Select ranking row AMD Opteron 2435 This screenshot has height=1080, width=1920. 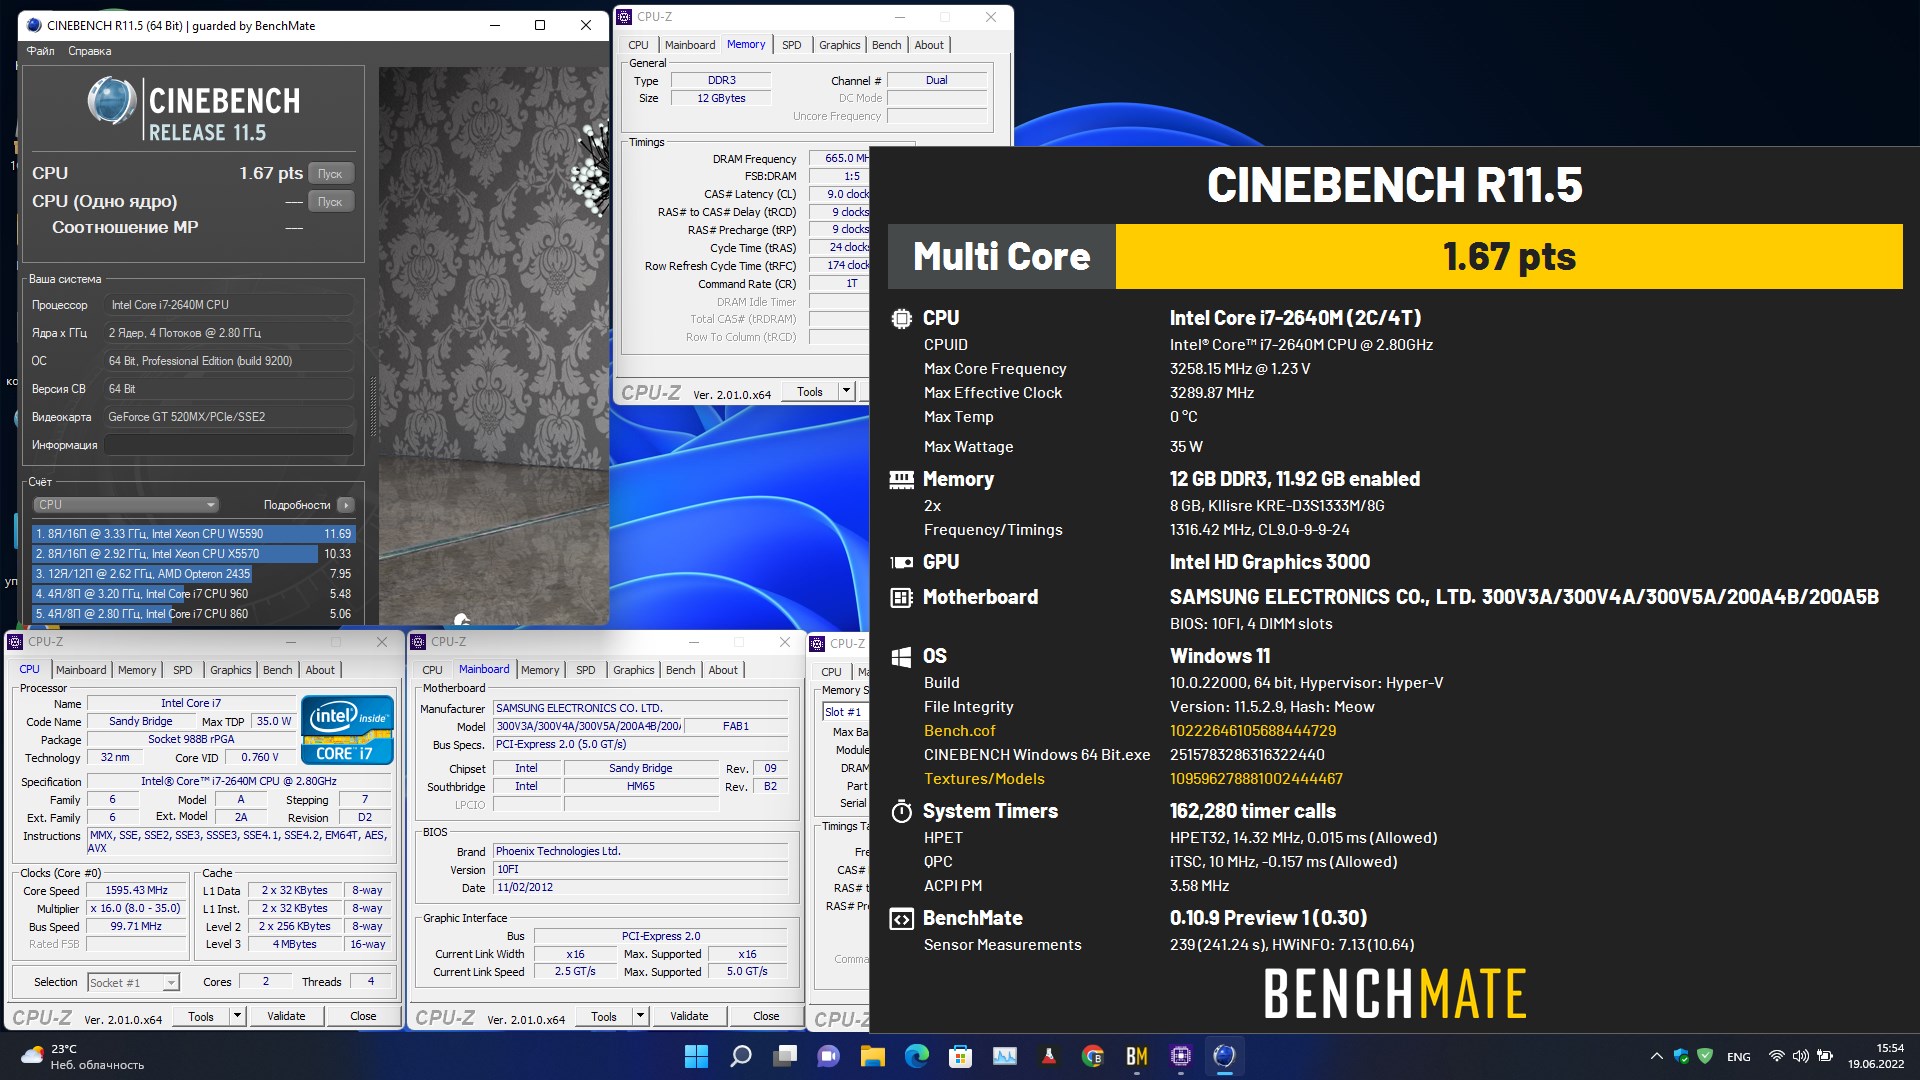click(x=192, y=574)
